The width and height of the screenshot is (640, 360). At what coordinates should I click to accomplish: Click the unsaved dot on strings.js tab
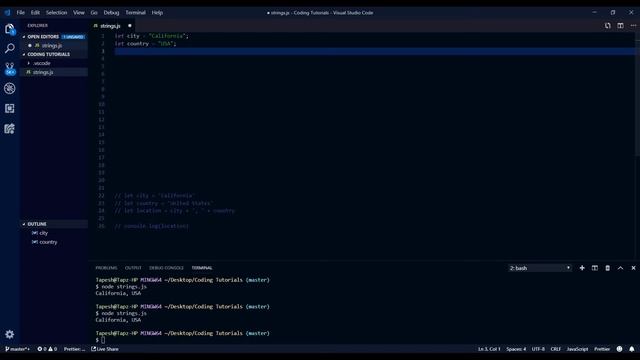[130, 26]
